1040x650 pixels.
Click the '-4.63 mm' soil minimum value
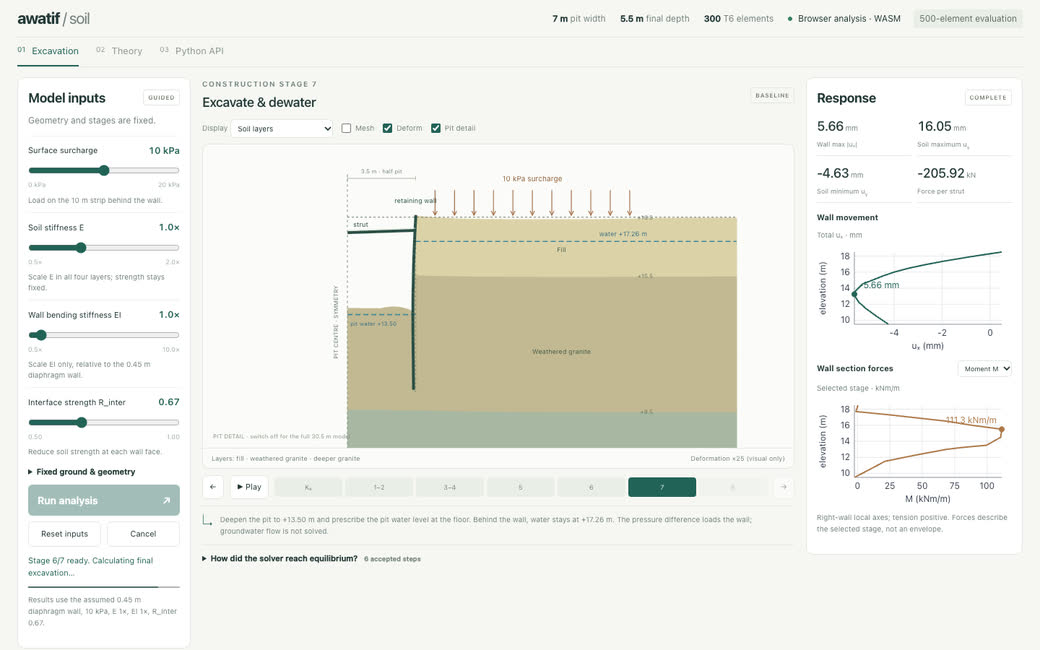pyautogui.click(x=840, y=173)
